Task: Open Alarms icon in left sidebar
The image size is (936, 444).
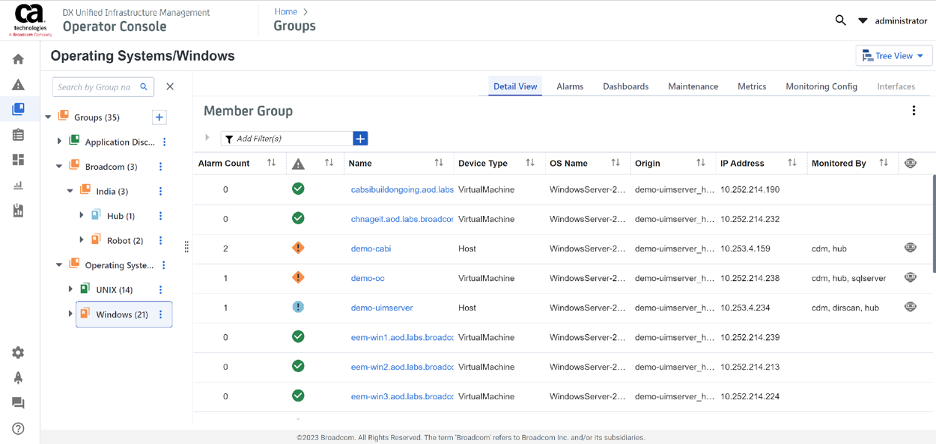Action: pos(18,85)
